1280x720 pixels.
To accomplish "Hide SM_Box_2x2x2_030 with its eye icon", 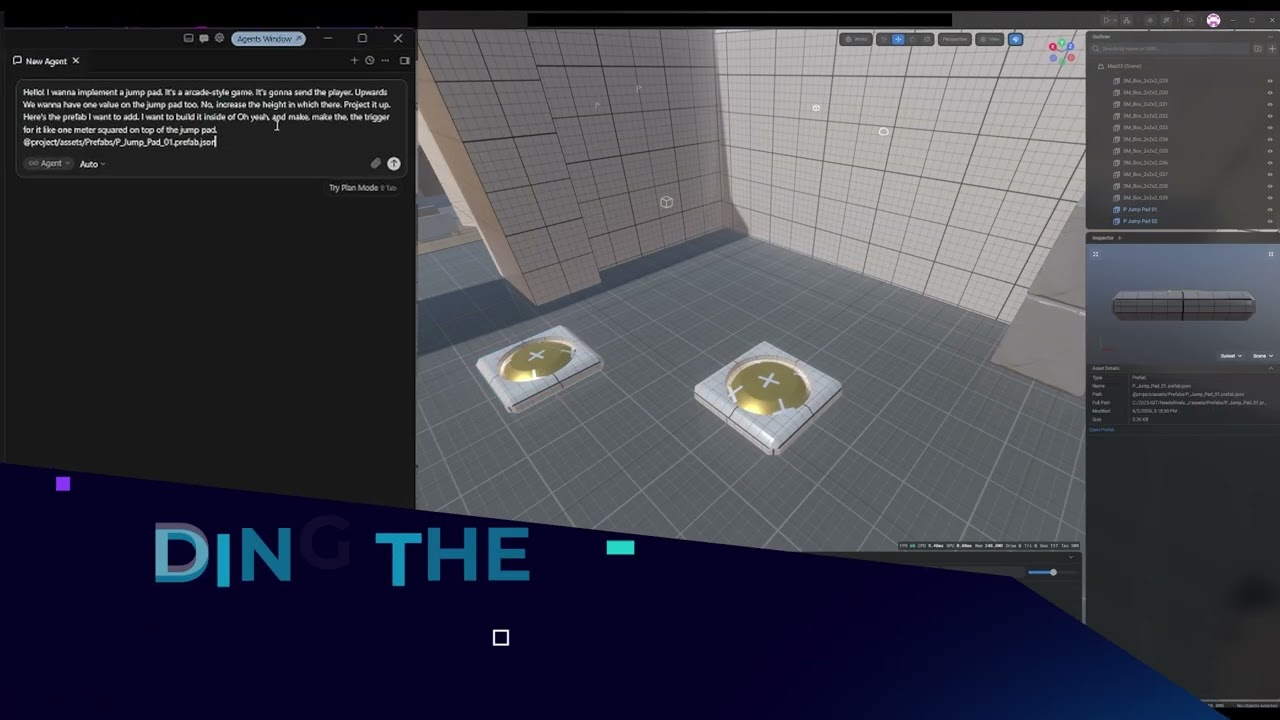I will (1270, 92).
